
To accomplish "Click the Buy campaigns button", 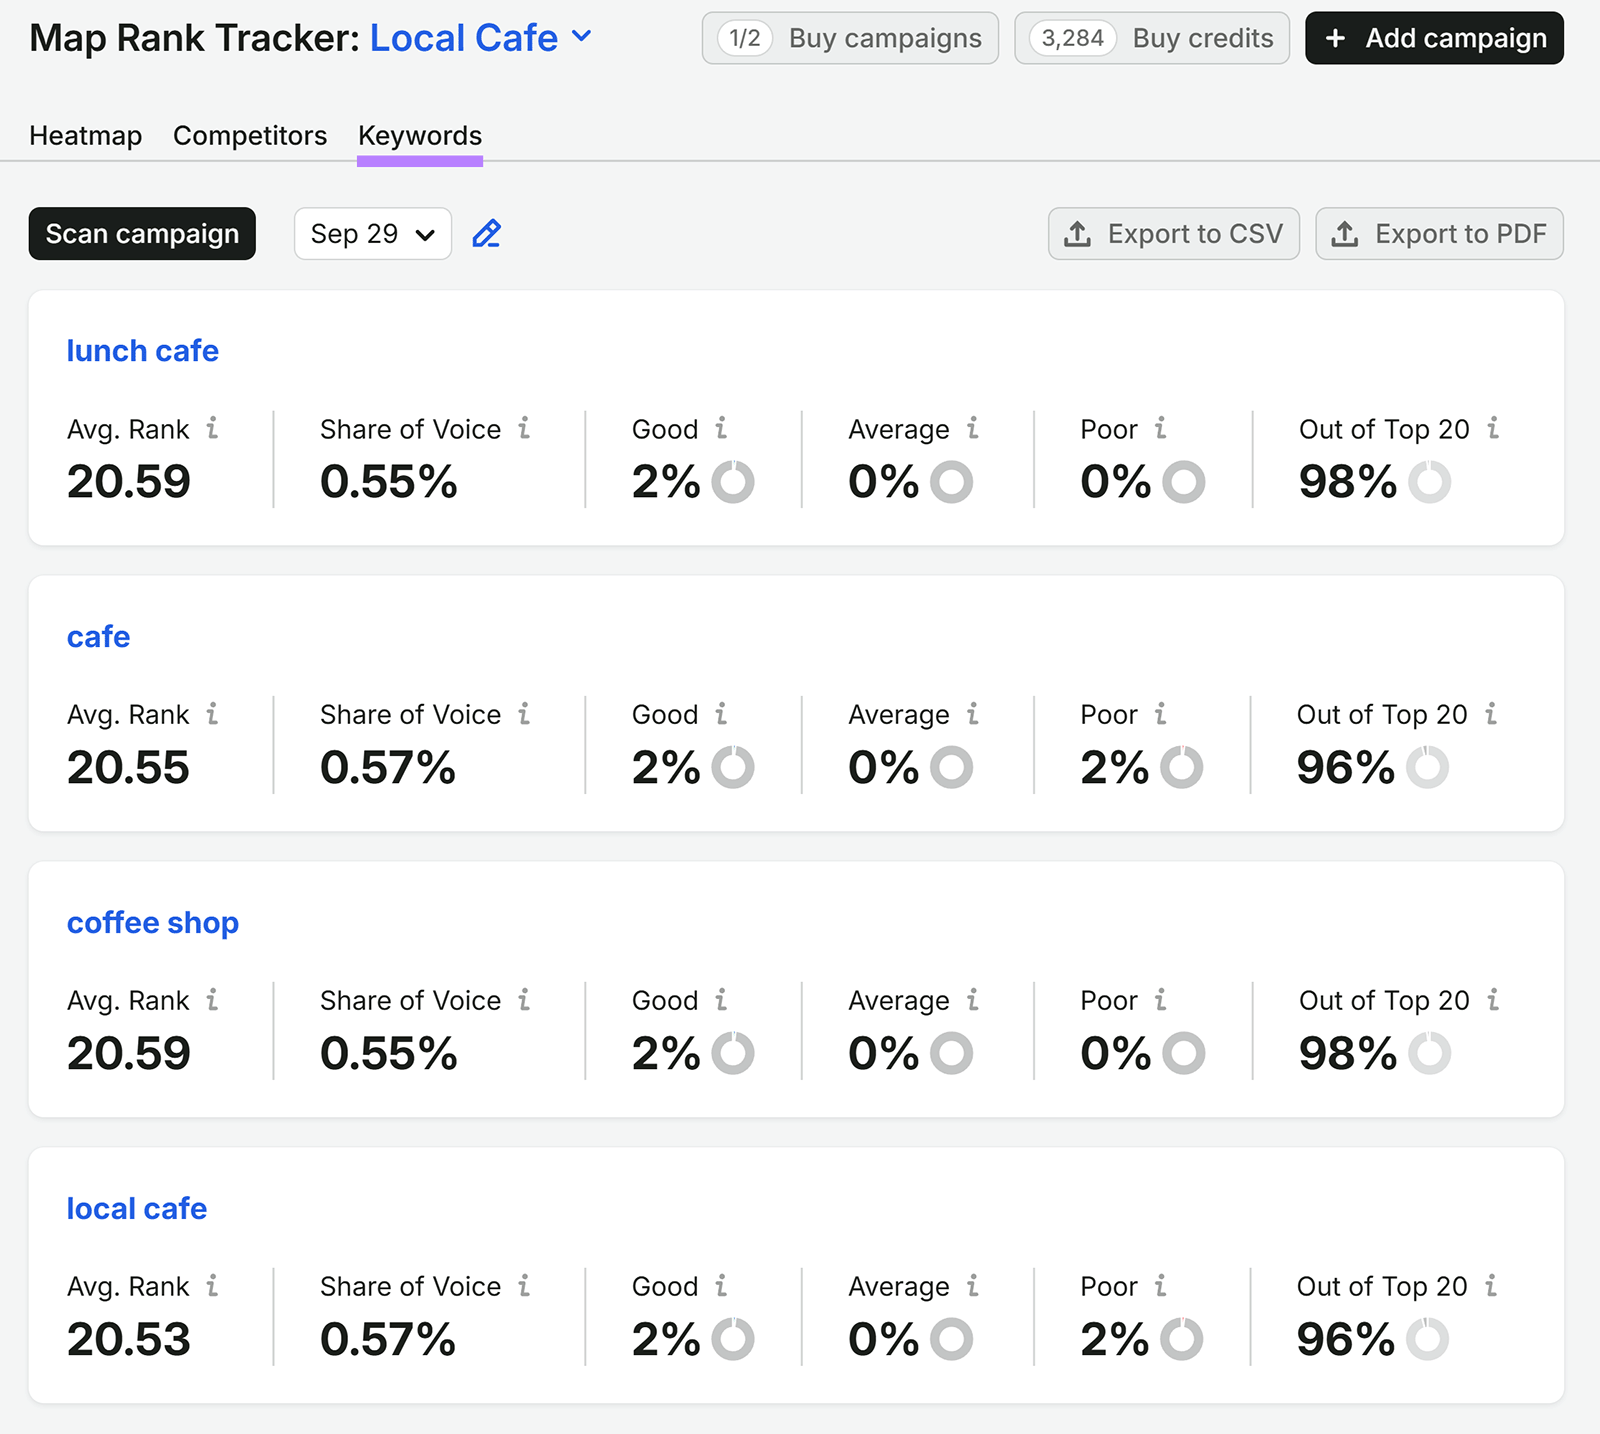I will [850, 38].
